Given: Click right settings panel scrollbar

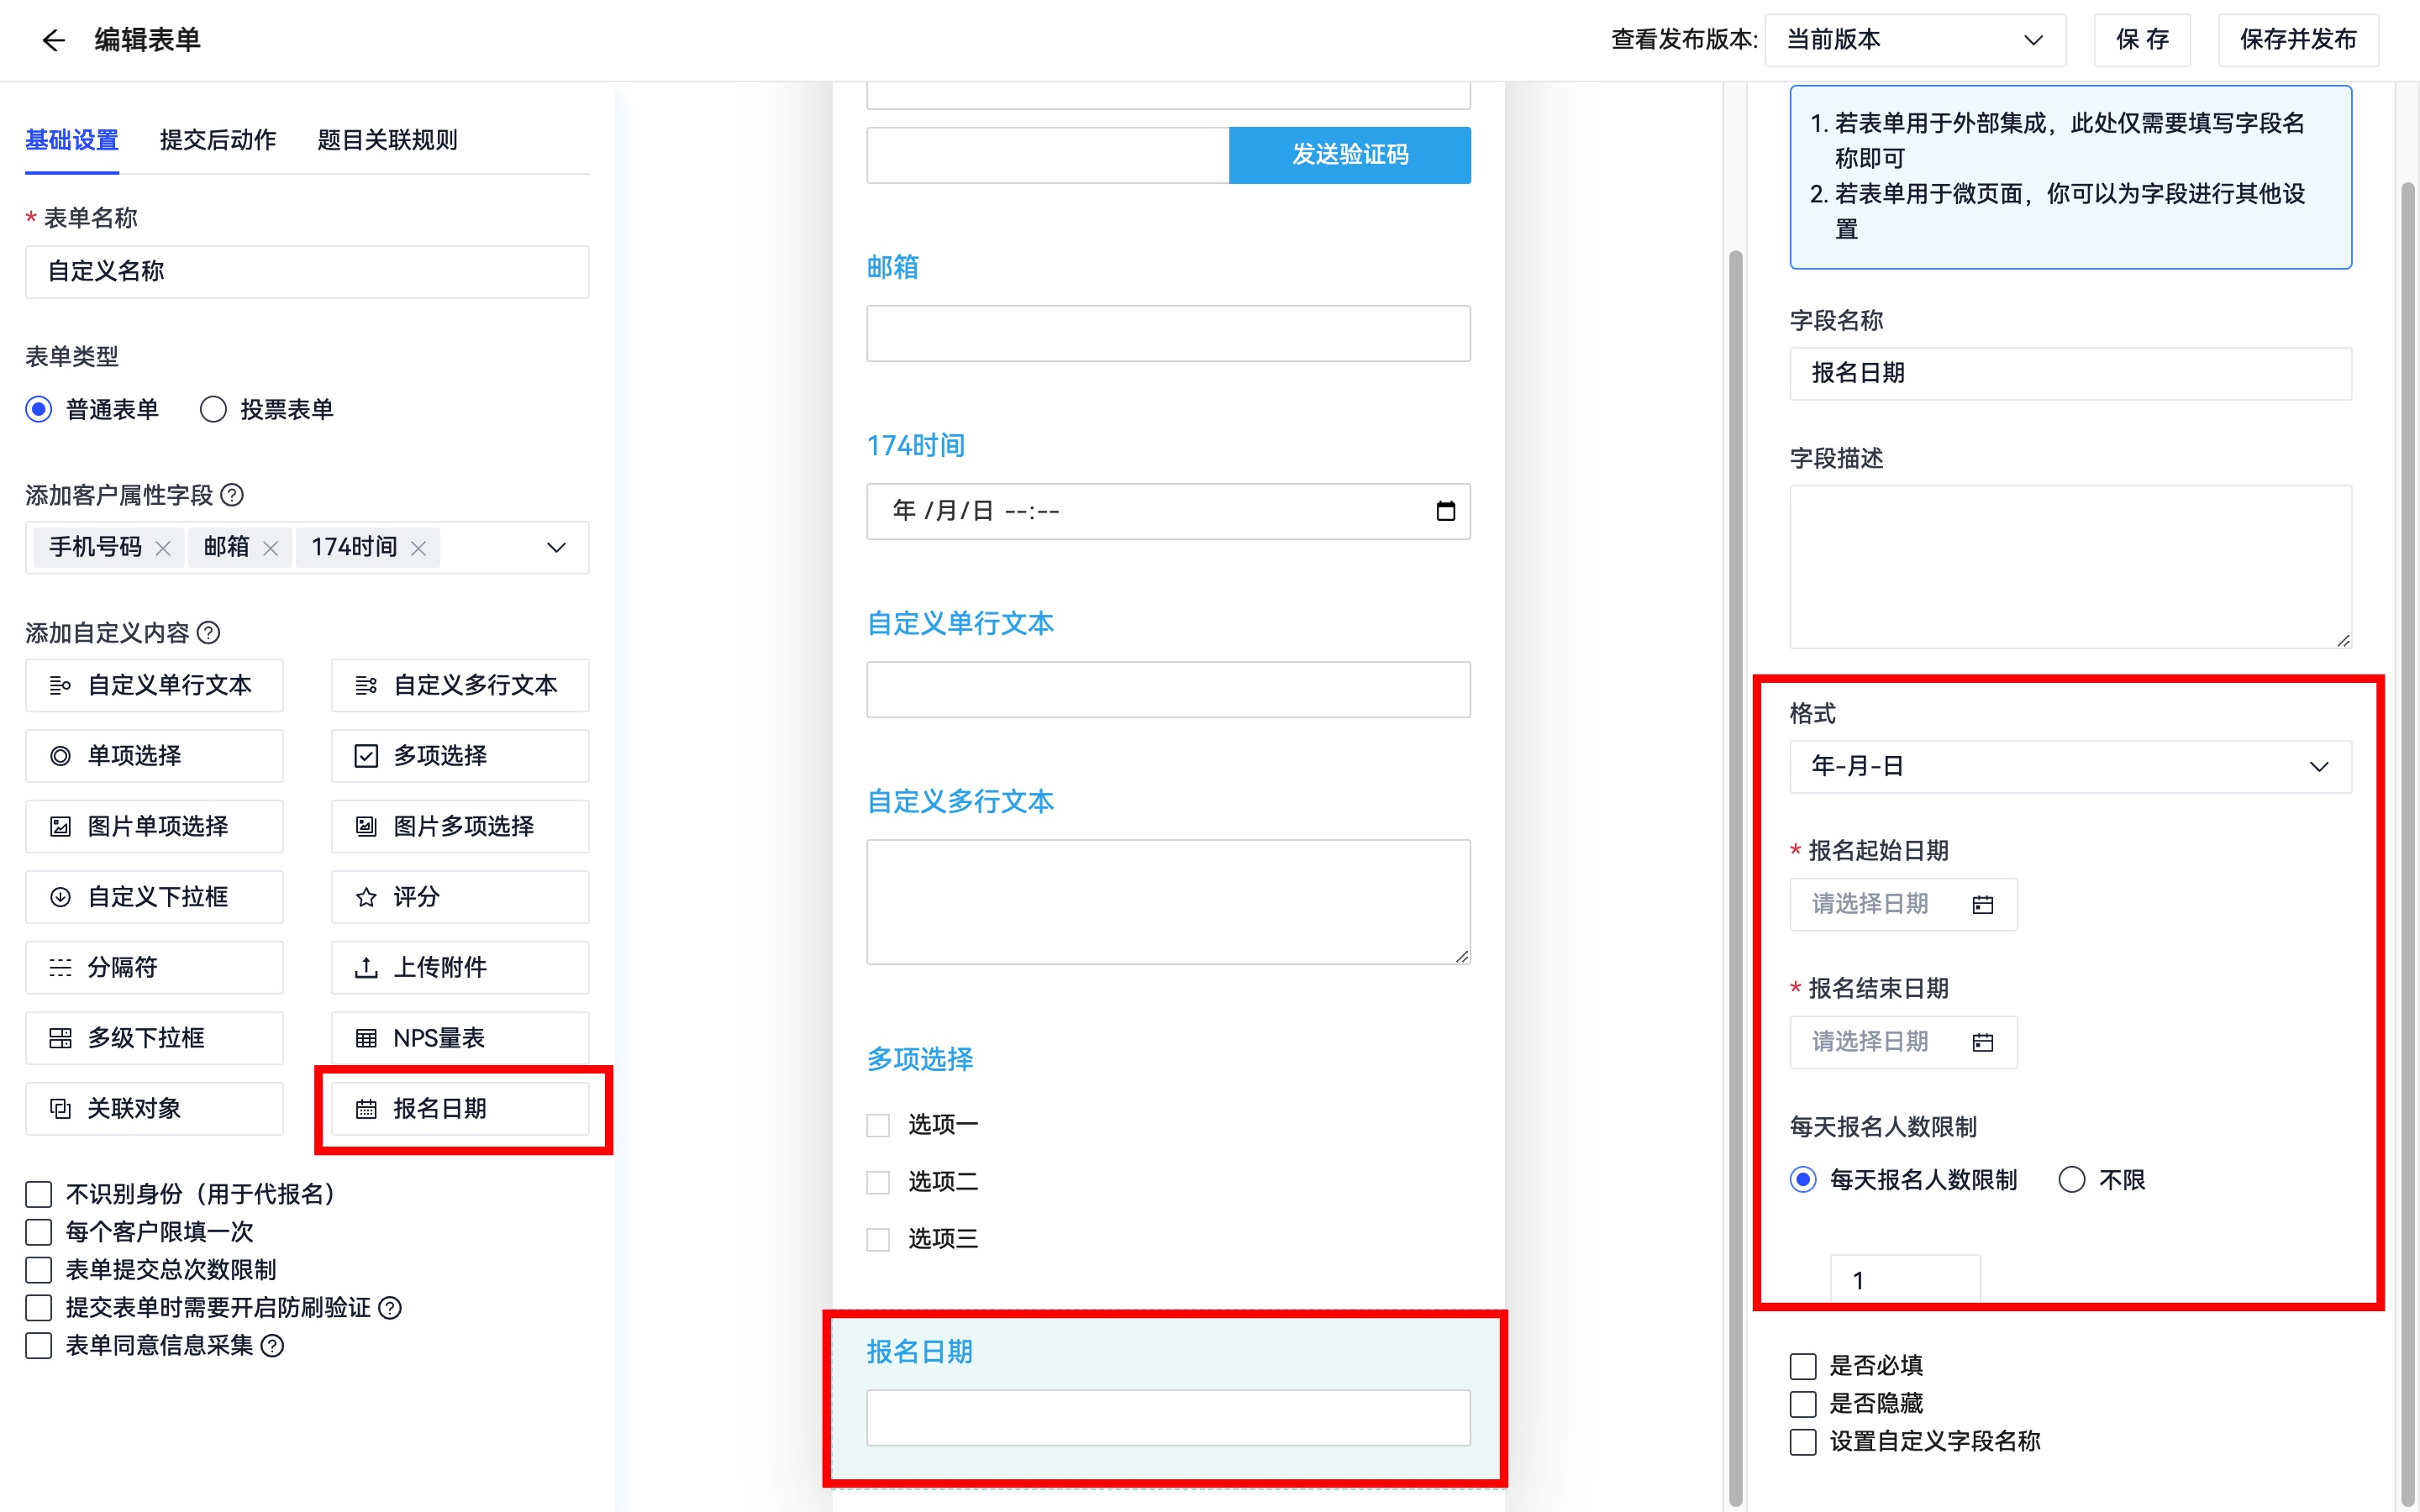Looking at the screenshot, I should (2408, 844).
